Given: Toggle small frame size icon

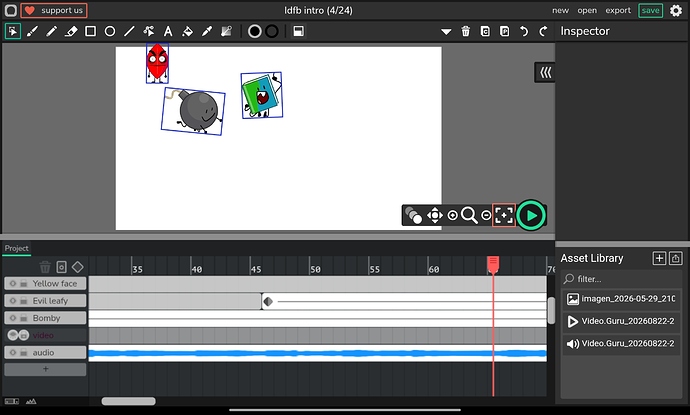Looking at the screenshot, I should pyautogui.click(x=11, y=401).
